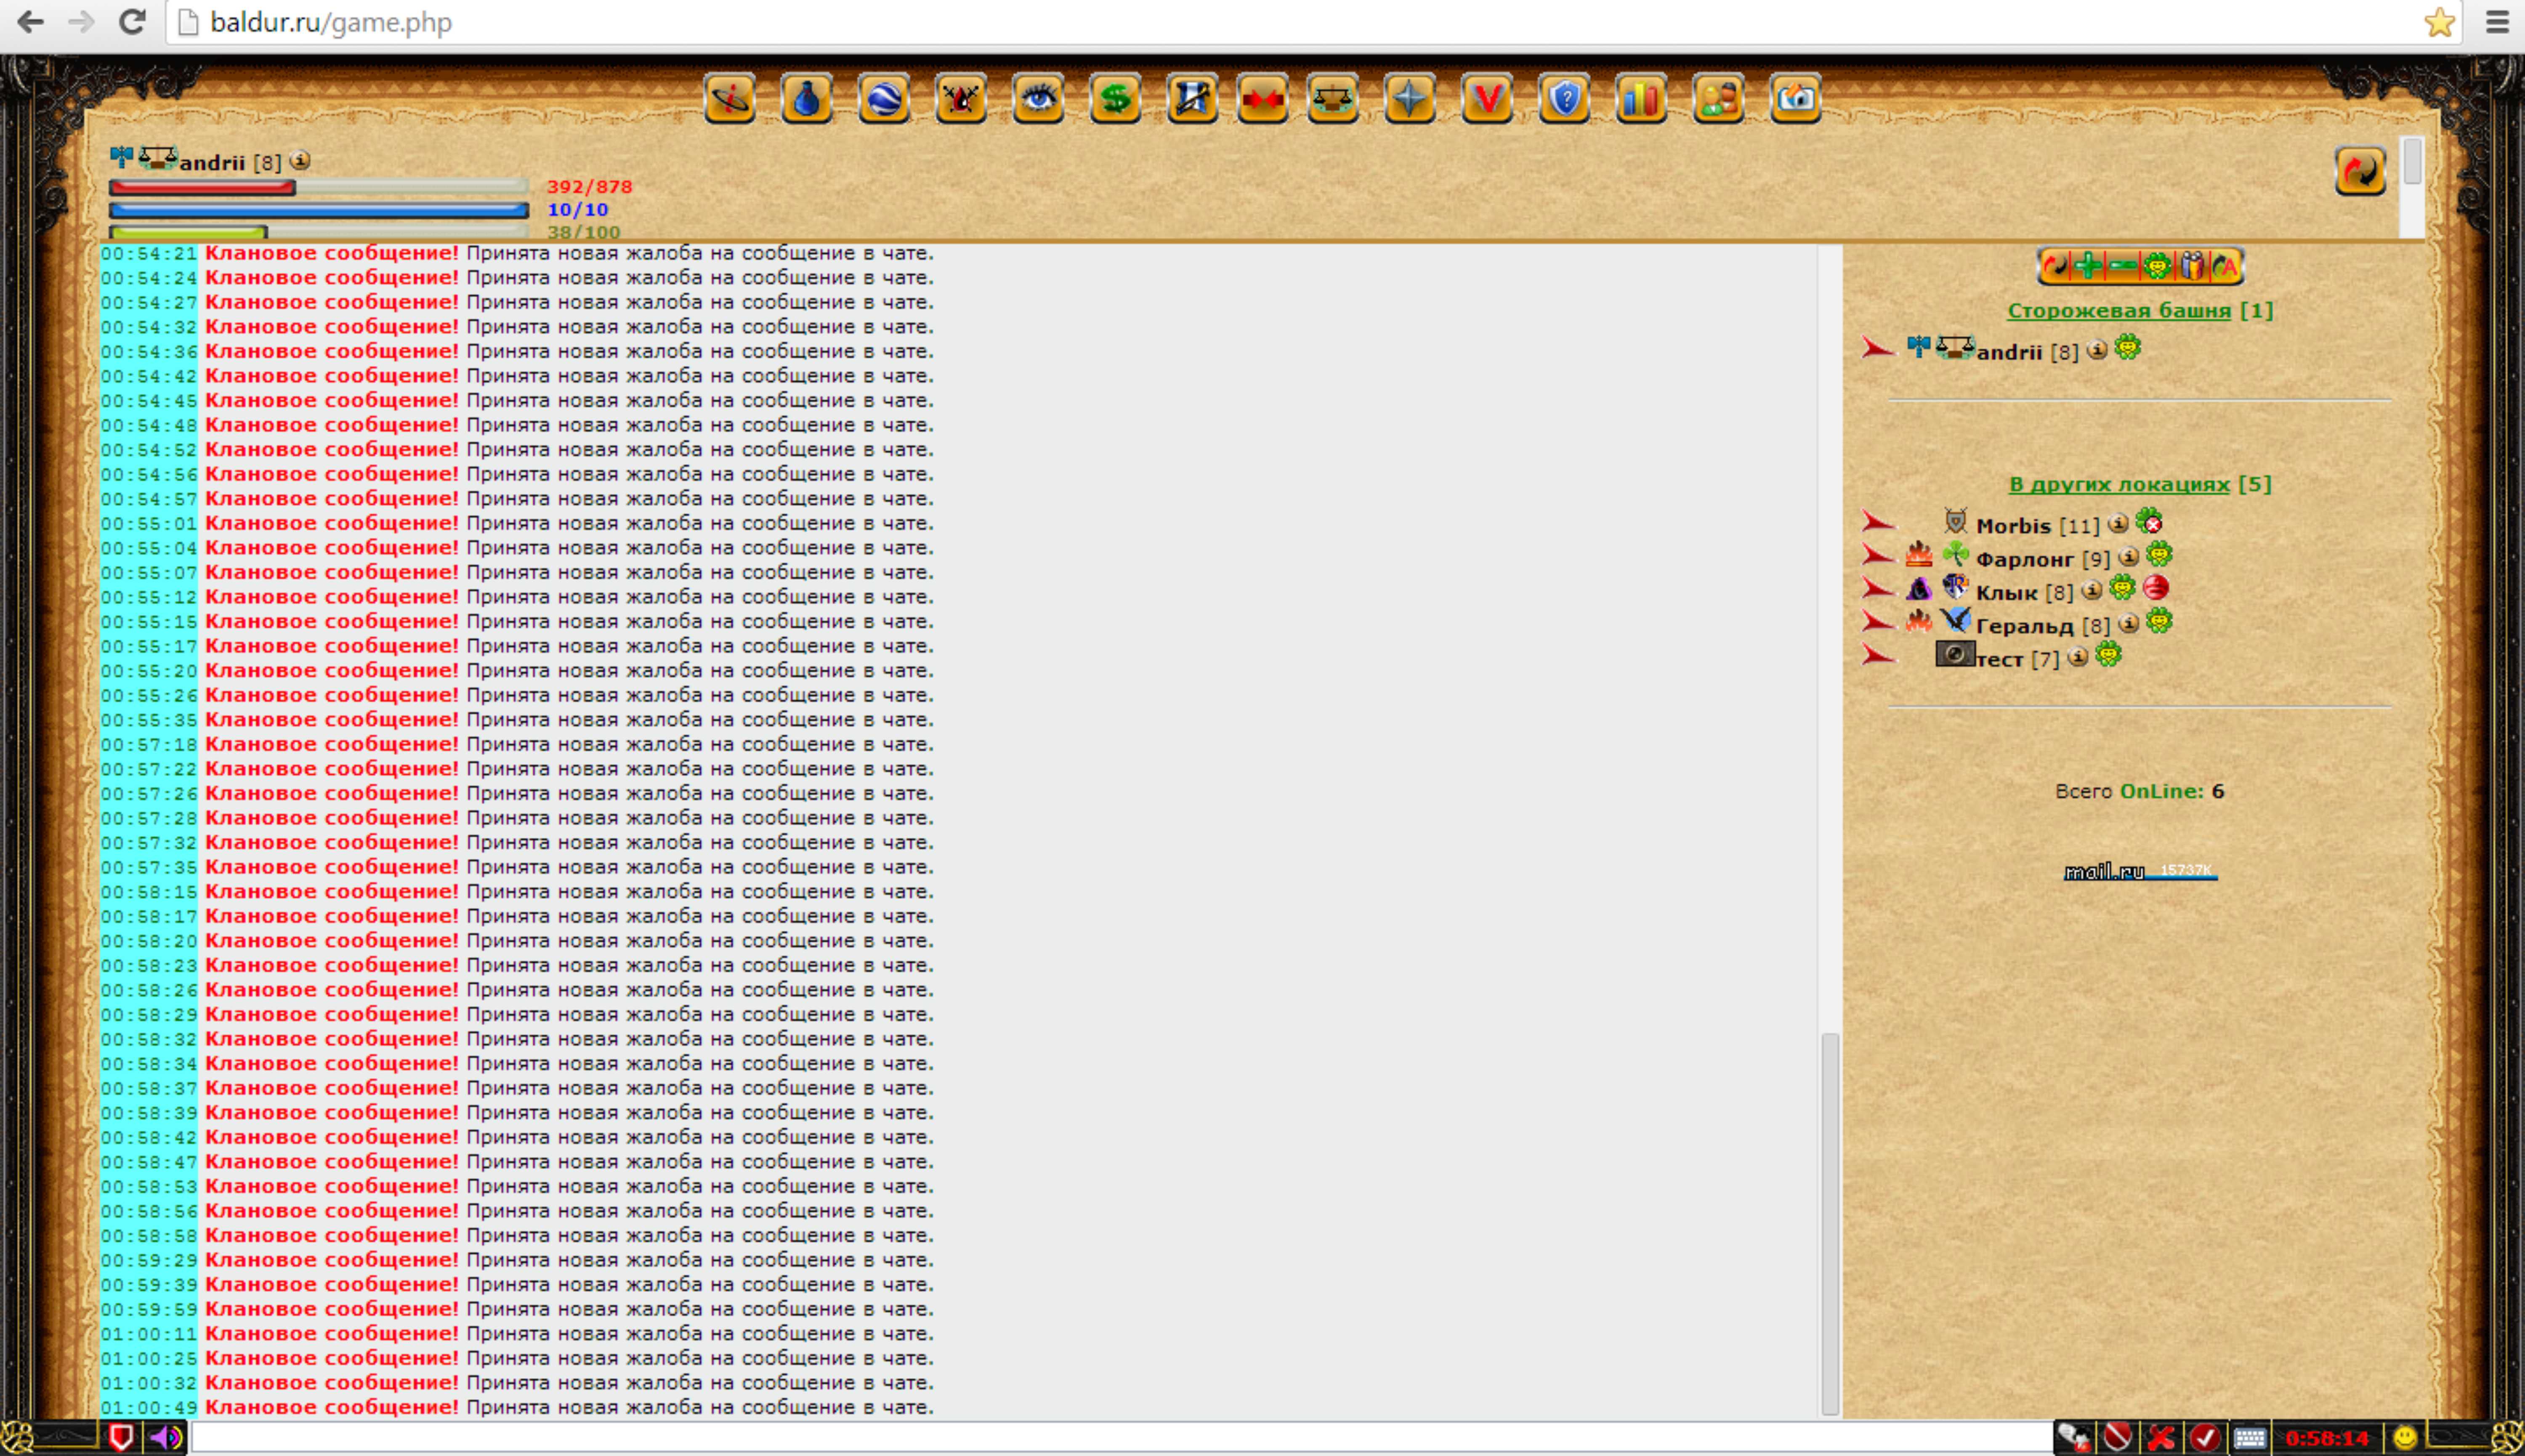Click the chat input text field
2525x1456 pixels.
[x=1121, y=1438]
